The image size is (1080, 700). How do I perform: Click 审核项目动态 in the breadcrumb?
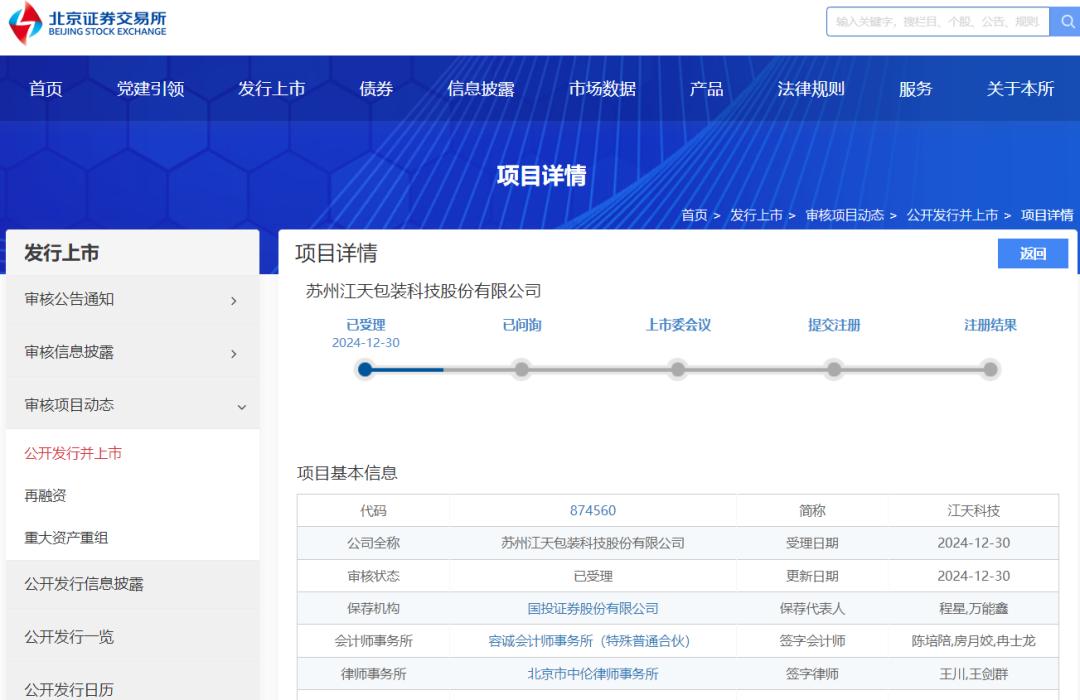pos(844,215)
